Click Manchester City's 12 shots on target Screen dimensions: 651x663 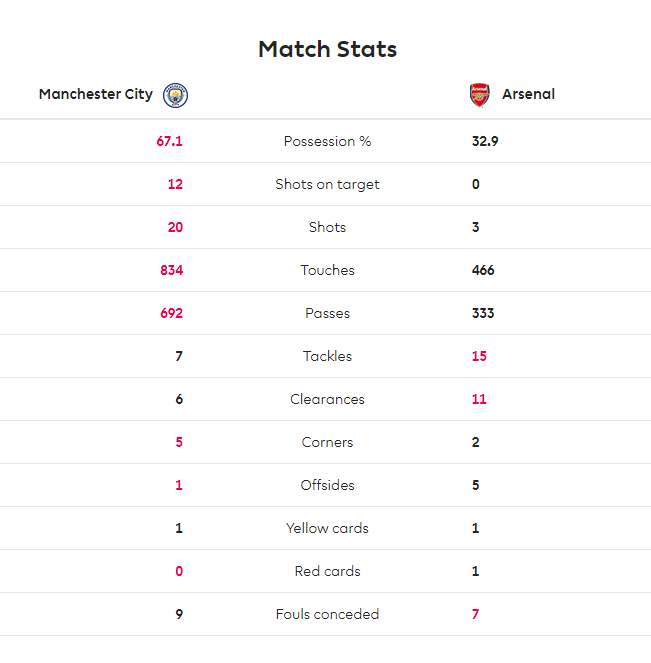pyautogui.click(x=175, y=184)
